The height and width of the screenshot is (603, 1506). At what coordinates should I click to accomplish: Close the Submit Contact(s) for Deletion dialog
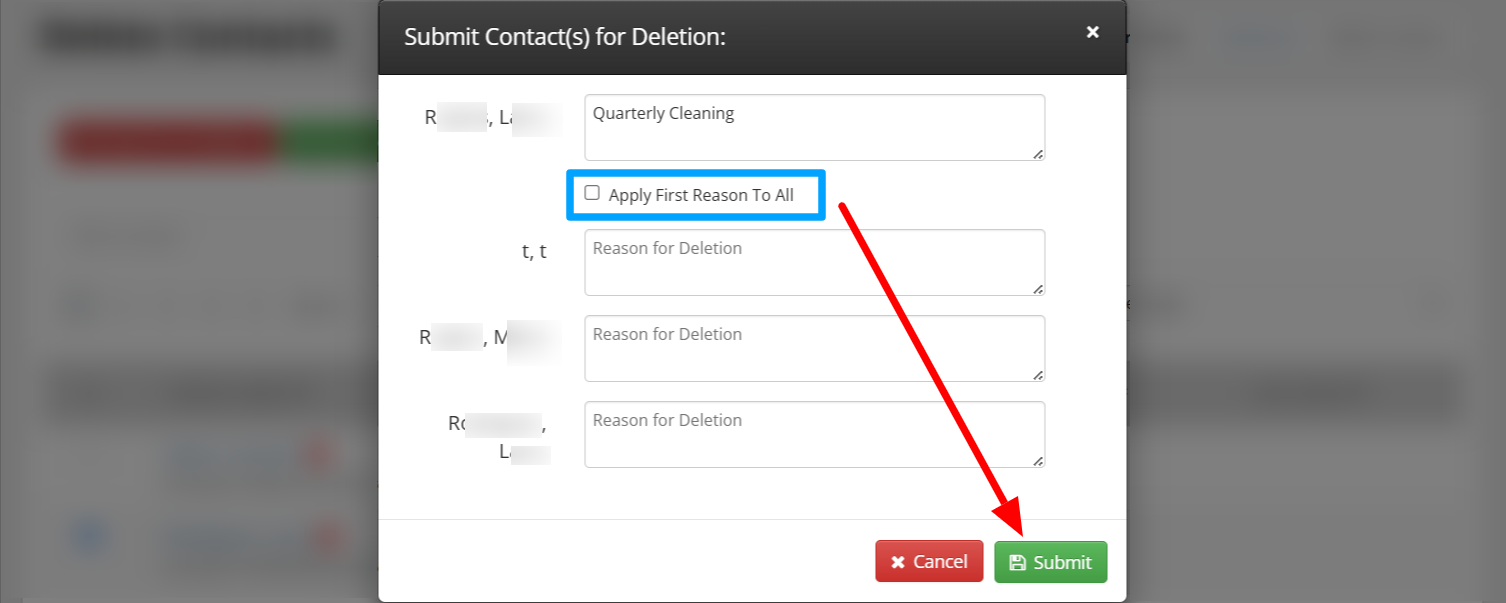(x=1093, y=32)
